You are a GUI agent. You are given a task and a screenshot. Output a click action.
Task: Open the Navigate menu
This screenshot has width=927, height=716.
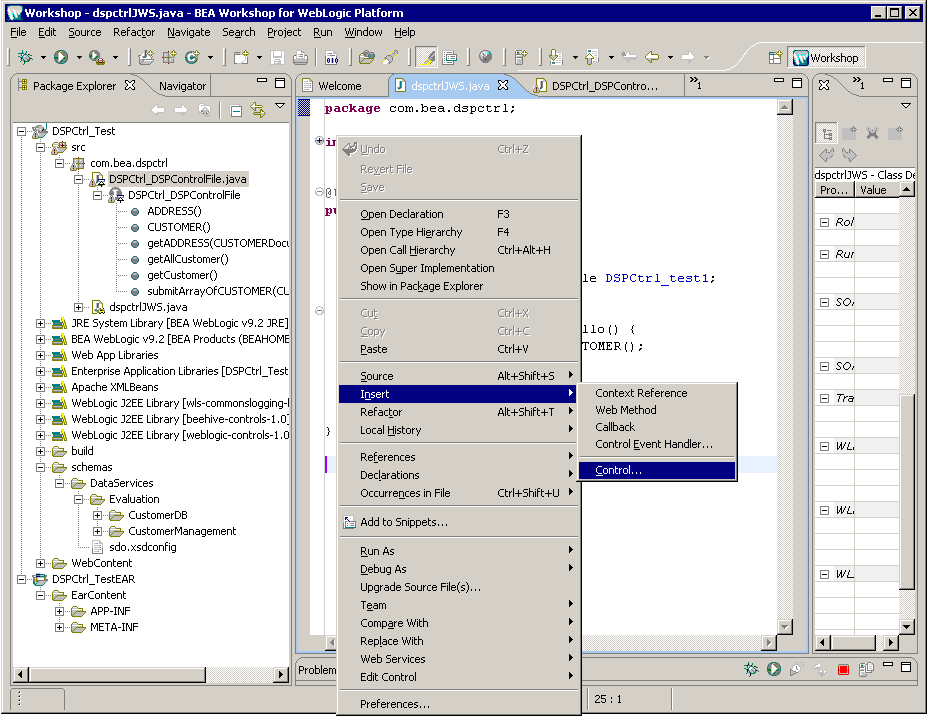[x=189, y=32]
